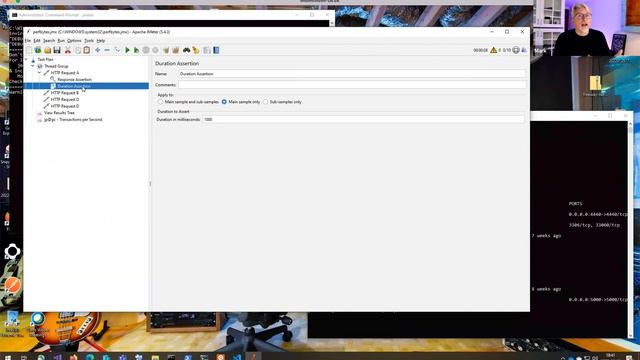Screen dimensions: 640x360
Task: Select Main sample only radio
Action: coord(224,102)
